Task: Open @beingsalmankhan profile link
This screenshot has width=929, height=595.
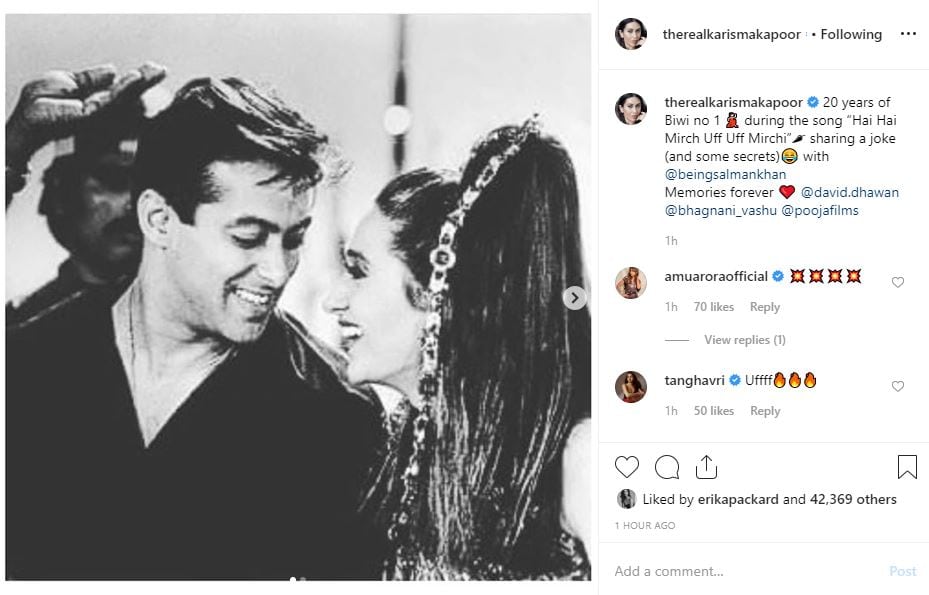Action: pos(725,174)
